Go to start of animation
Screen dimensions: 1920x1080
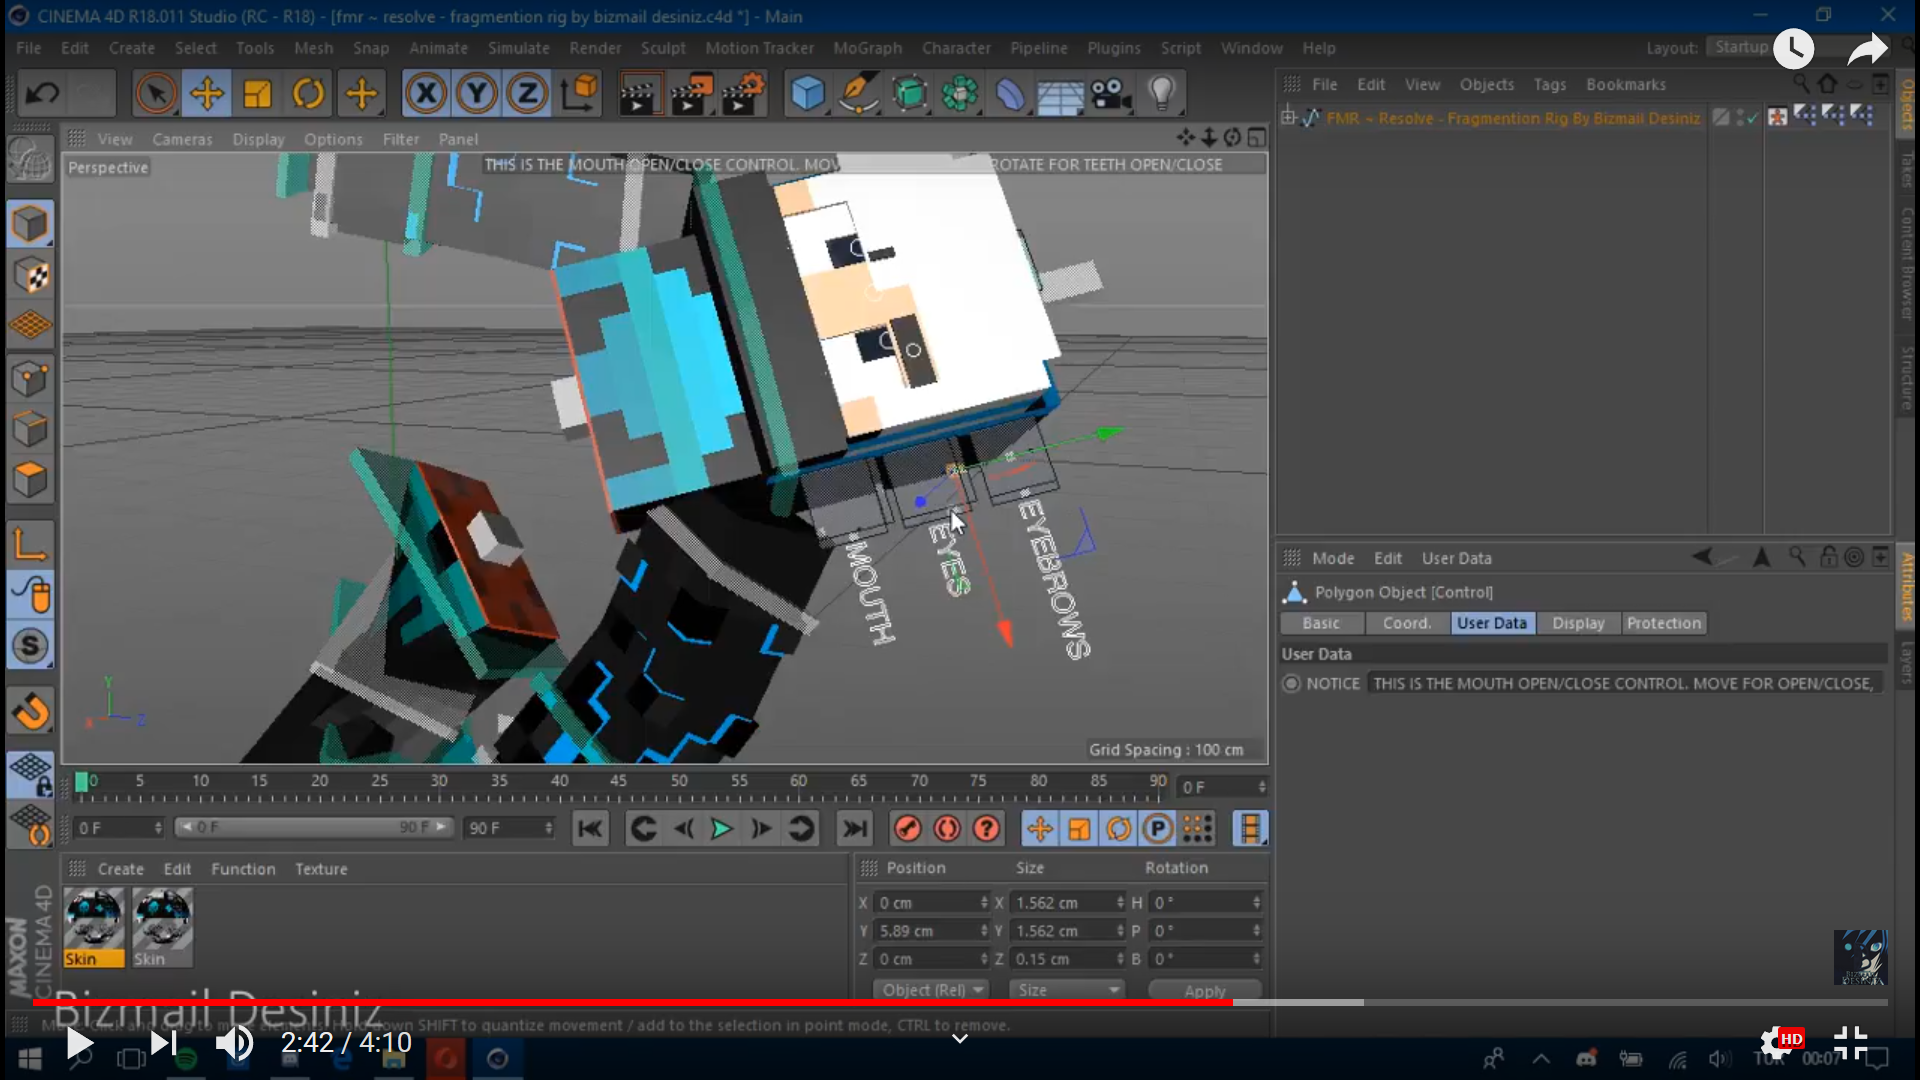(590, 828)
